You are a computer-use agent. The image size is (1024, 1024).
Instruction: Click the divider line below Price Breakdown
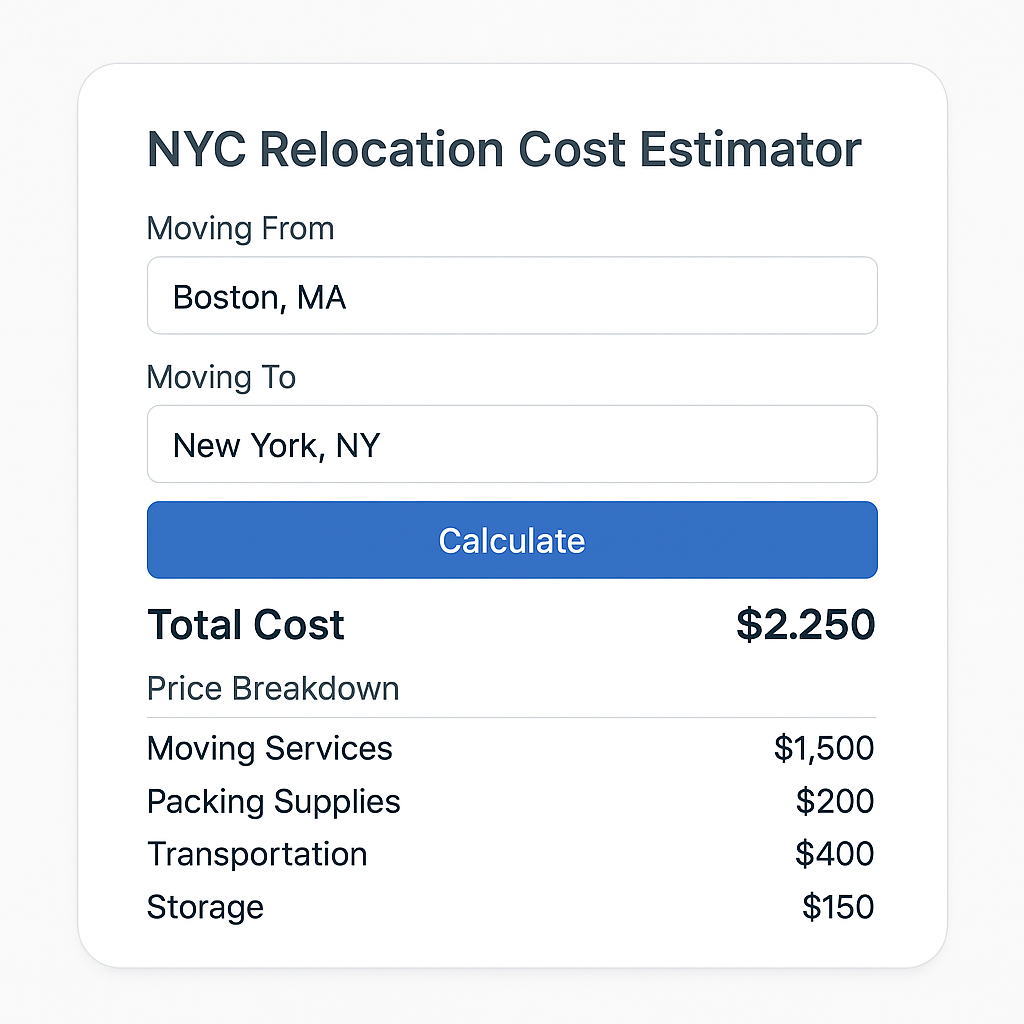coord(512,717)
